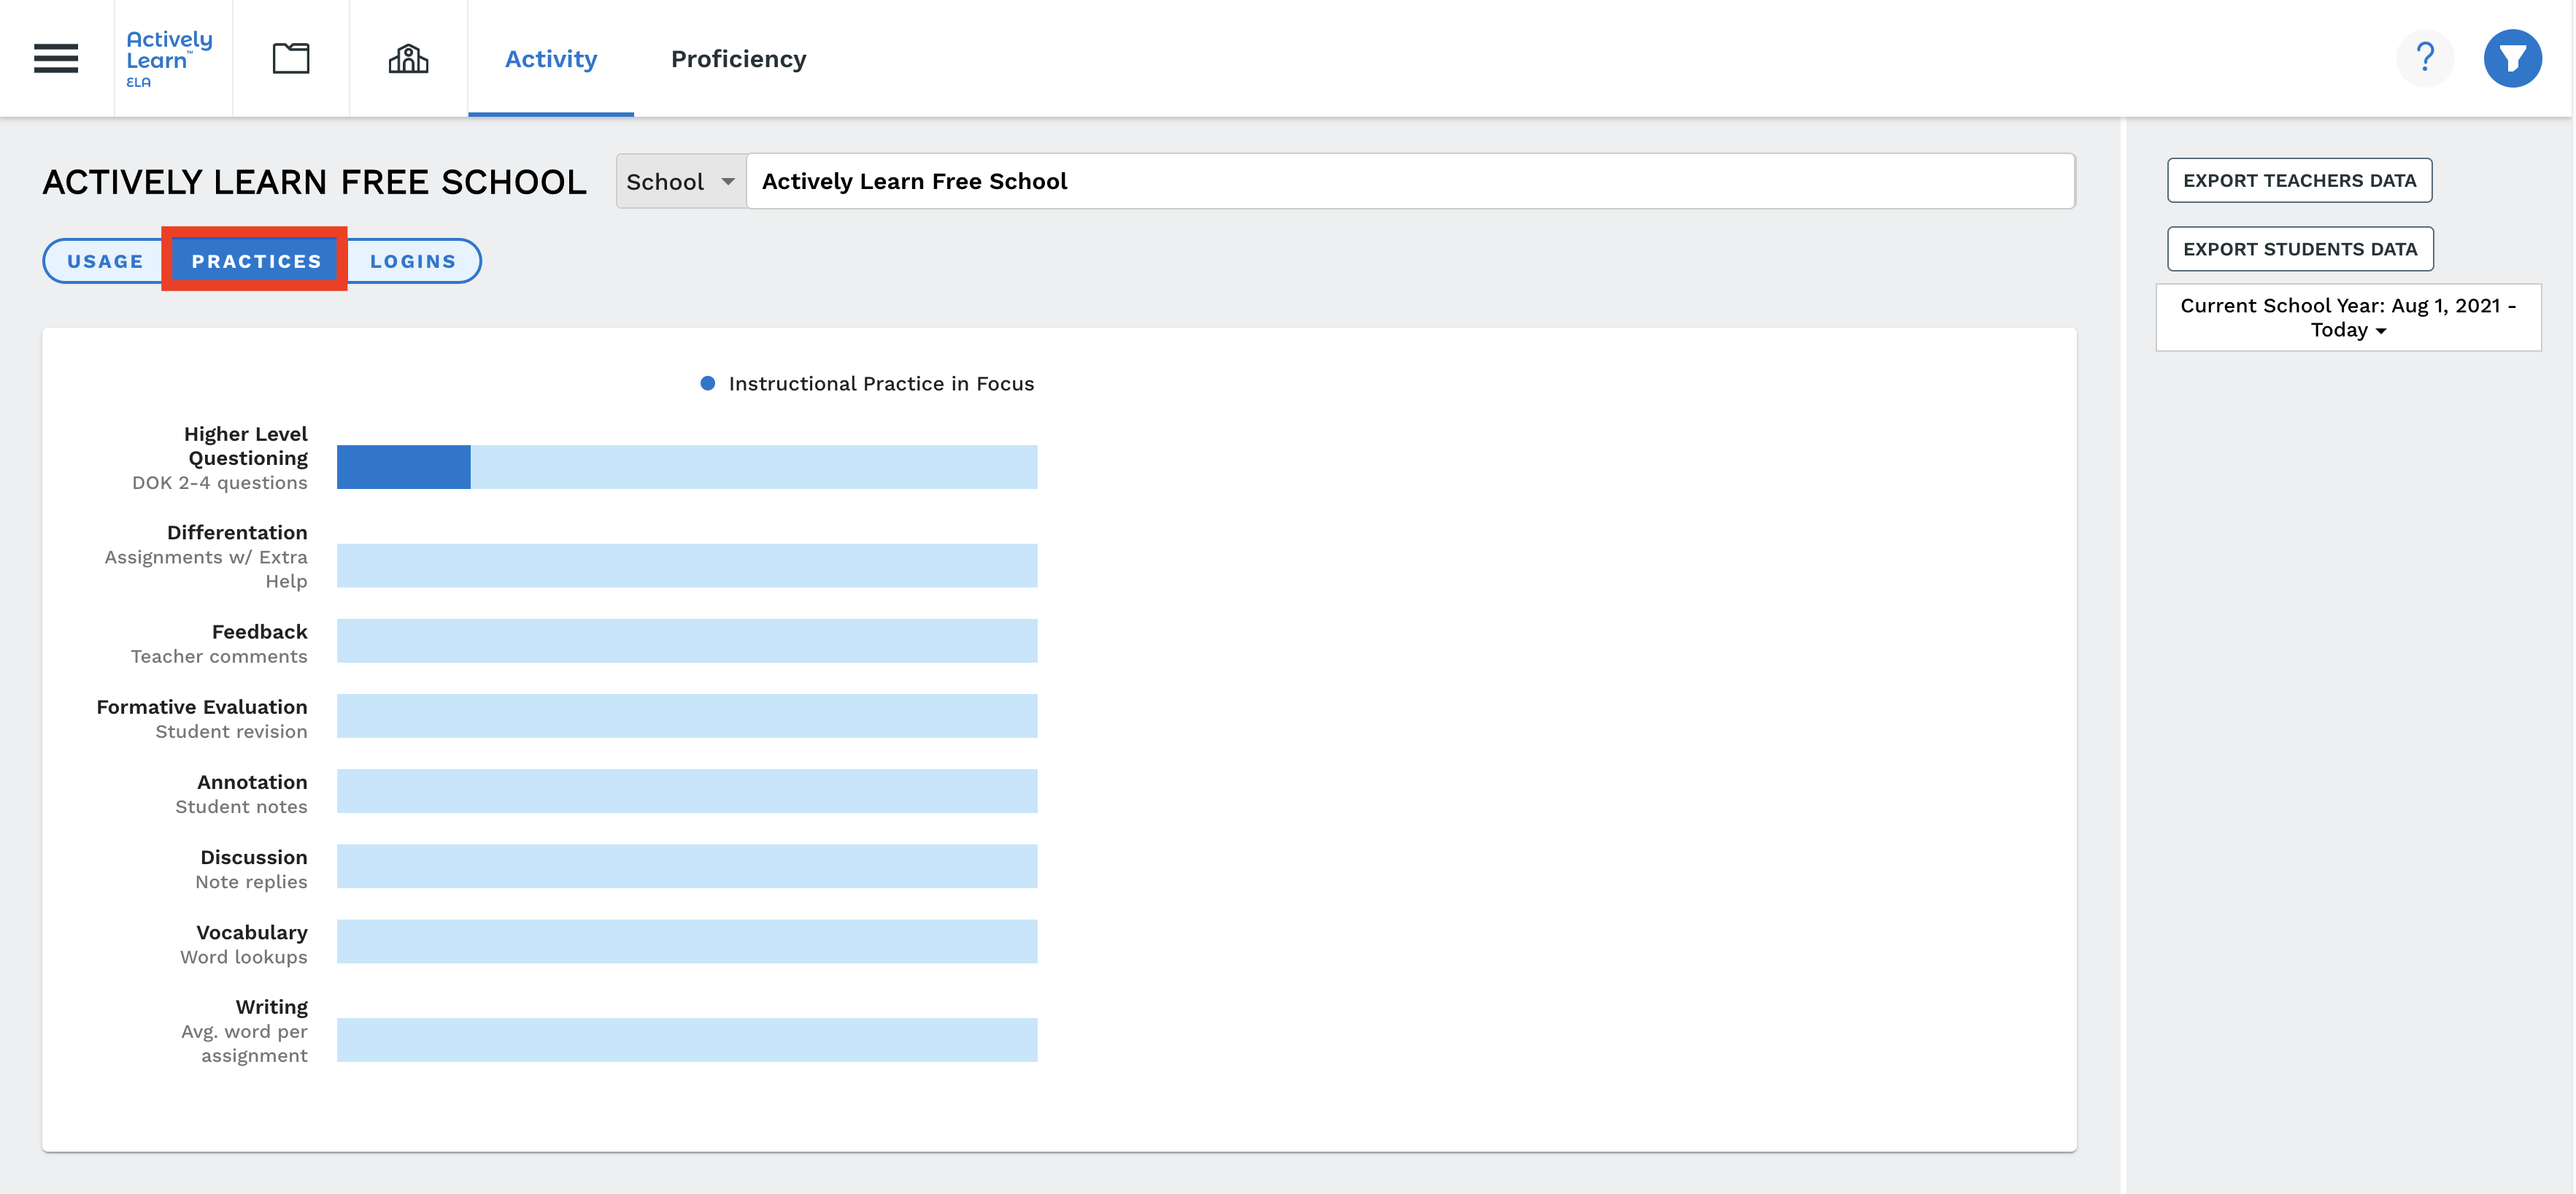Click the Vocabulary label
Viewport: 2576px width, 1194px height.
(x=252, y=932)
